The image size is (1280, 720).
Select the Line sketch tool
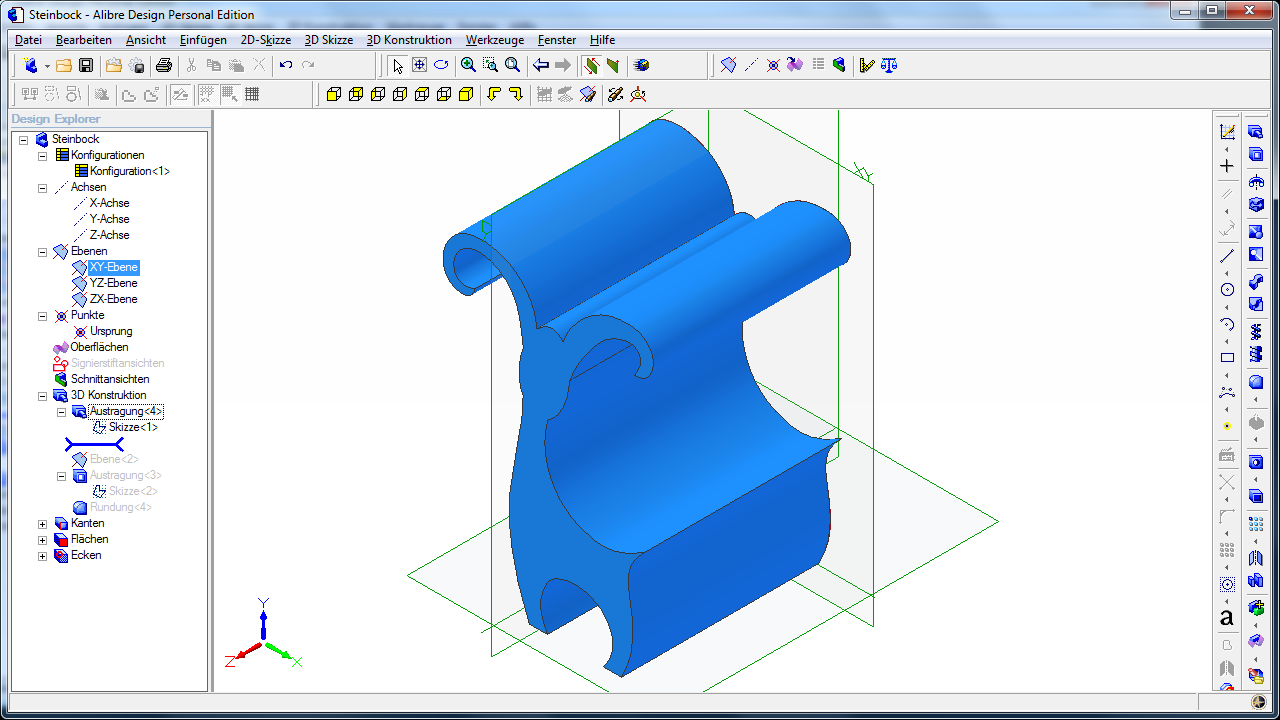pos(1227,255)
